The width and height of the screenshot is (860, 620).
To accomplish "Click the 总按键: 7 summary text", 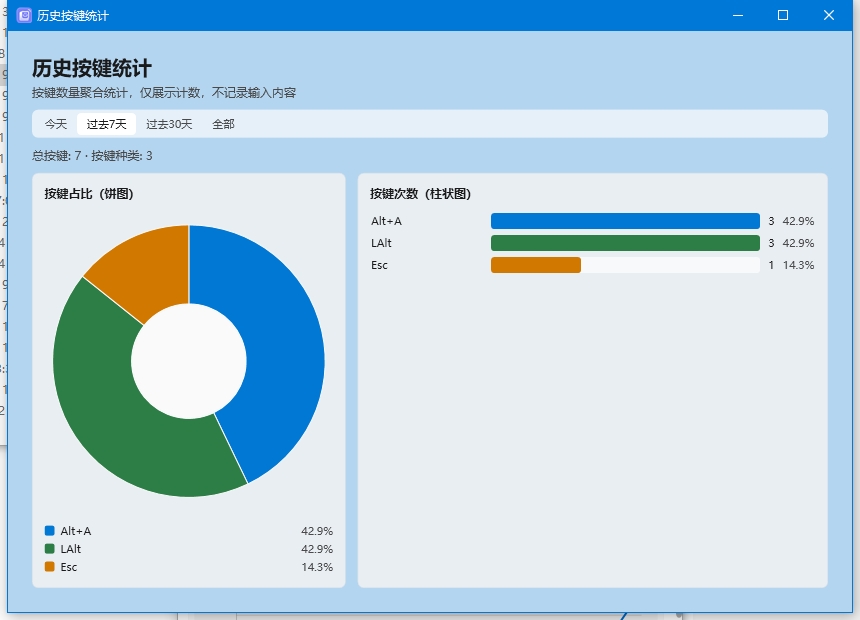I will (56, 156).
